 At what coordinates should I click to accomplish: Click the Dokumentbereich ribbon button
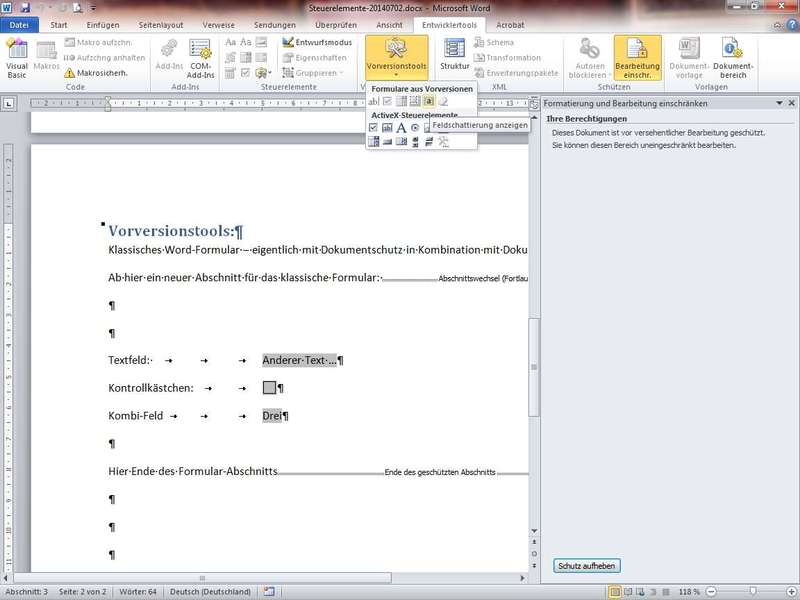click(732, 59)
